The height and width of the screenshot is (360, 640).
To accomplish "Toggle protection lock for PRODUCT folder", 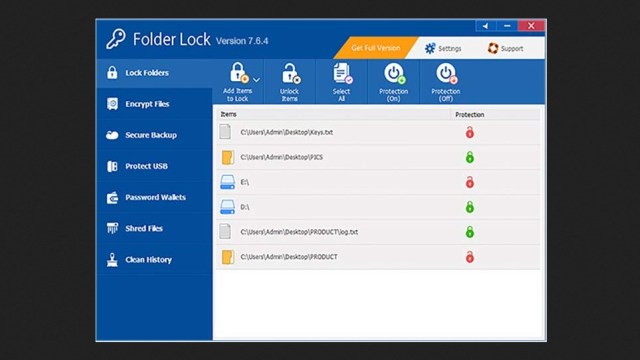I will pos(470,257).
